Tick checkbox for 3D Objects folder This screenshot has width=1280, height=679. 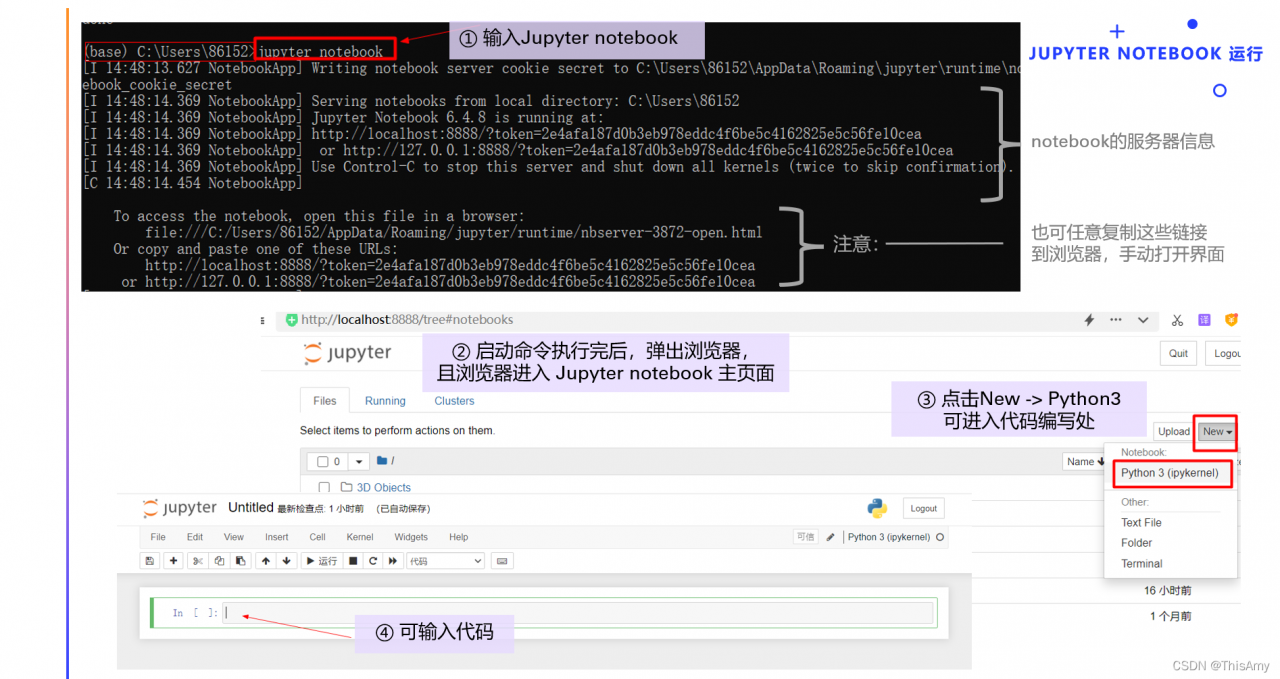pos(324,488)
